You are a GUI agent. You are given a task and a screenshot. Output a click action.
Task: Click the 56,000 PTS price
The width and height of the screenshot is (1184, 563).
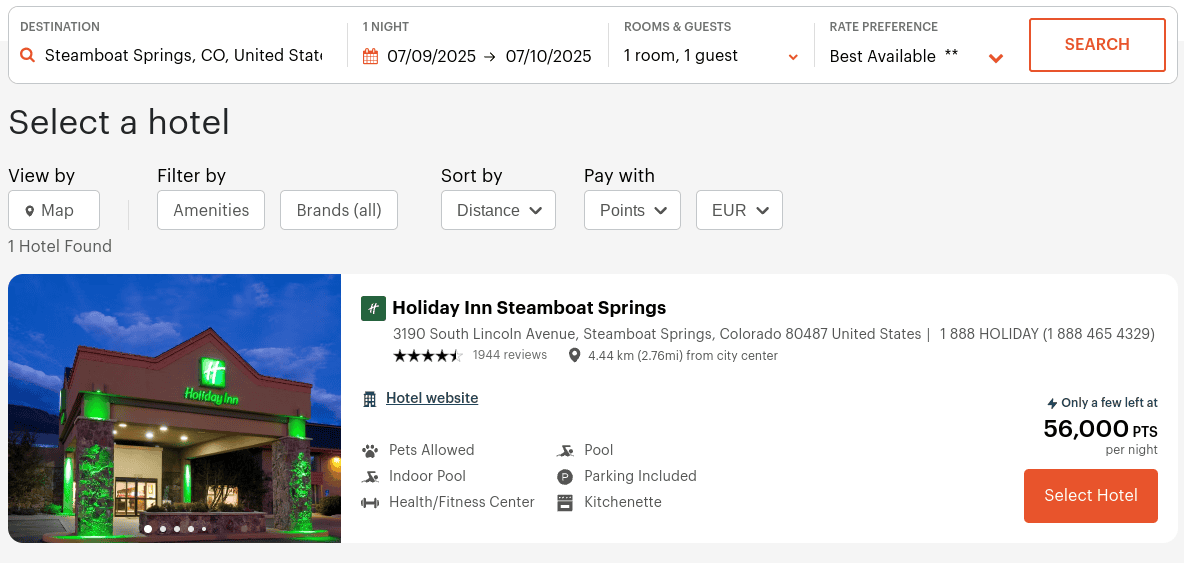point(1100,429)
